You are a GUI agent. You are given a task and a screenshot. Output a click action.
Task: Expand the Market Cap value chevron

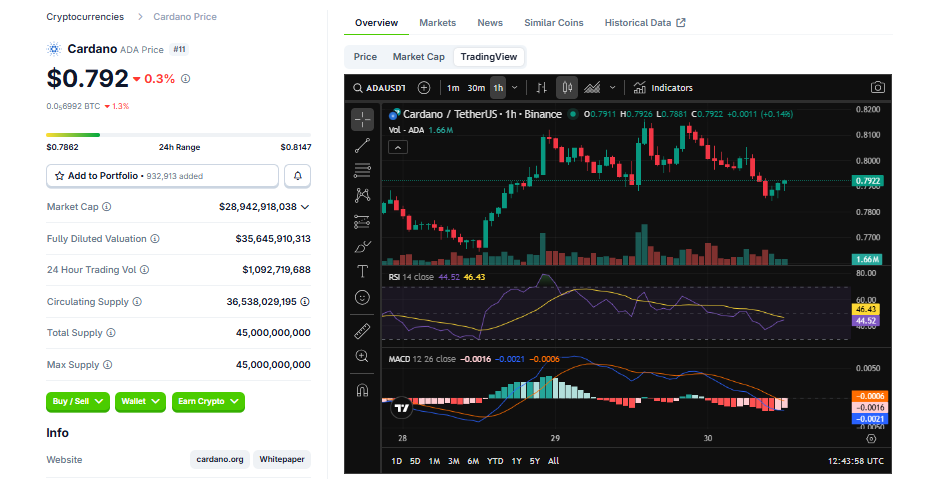click(x=305, y=207)
